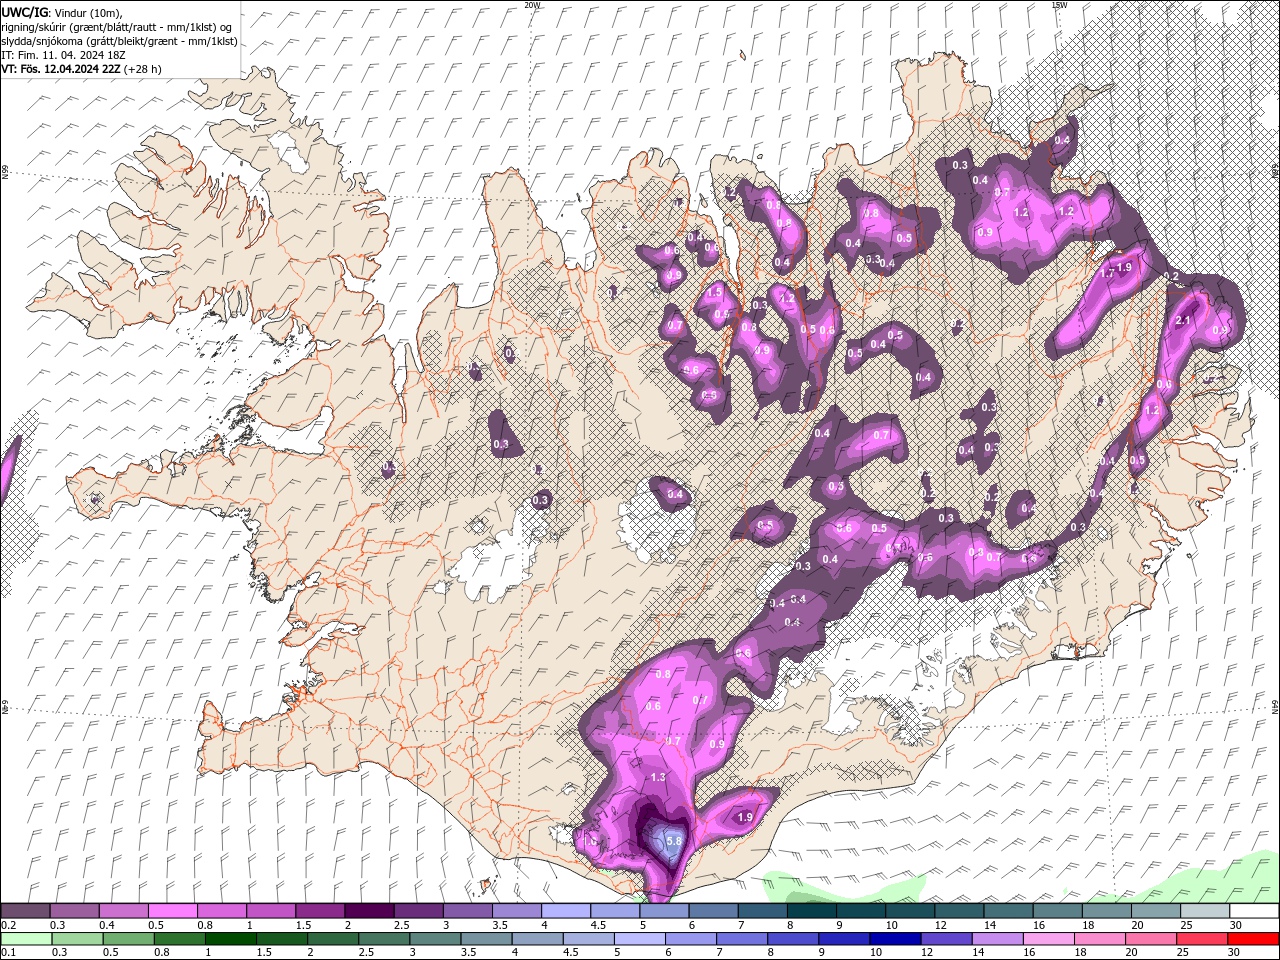Click the valid time 'VT: Fös. 12.04.2024 22Z'

coord(61,69)
